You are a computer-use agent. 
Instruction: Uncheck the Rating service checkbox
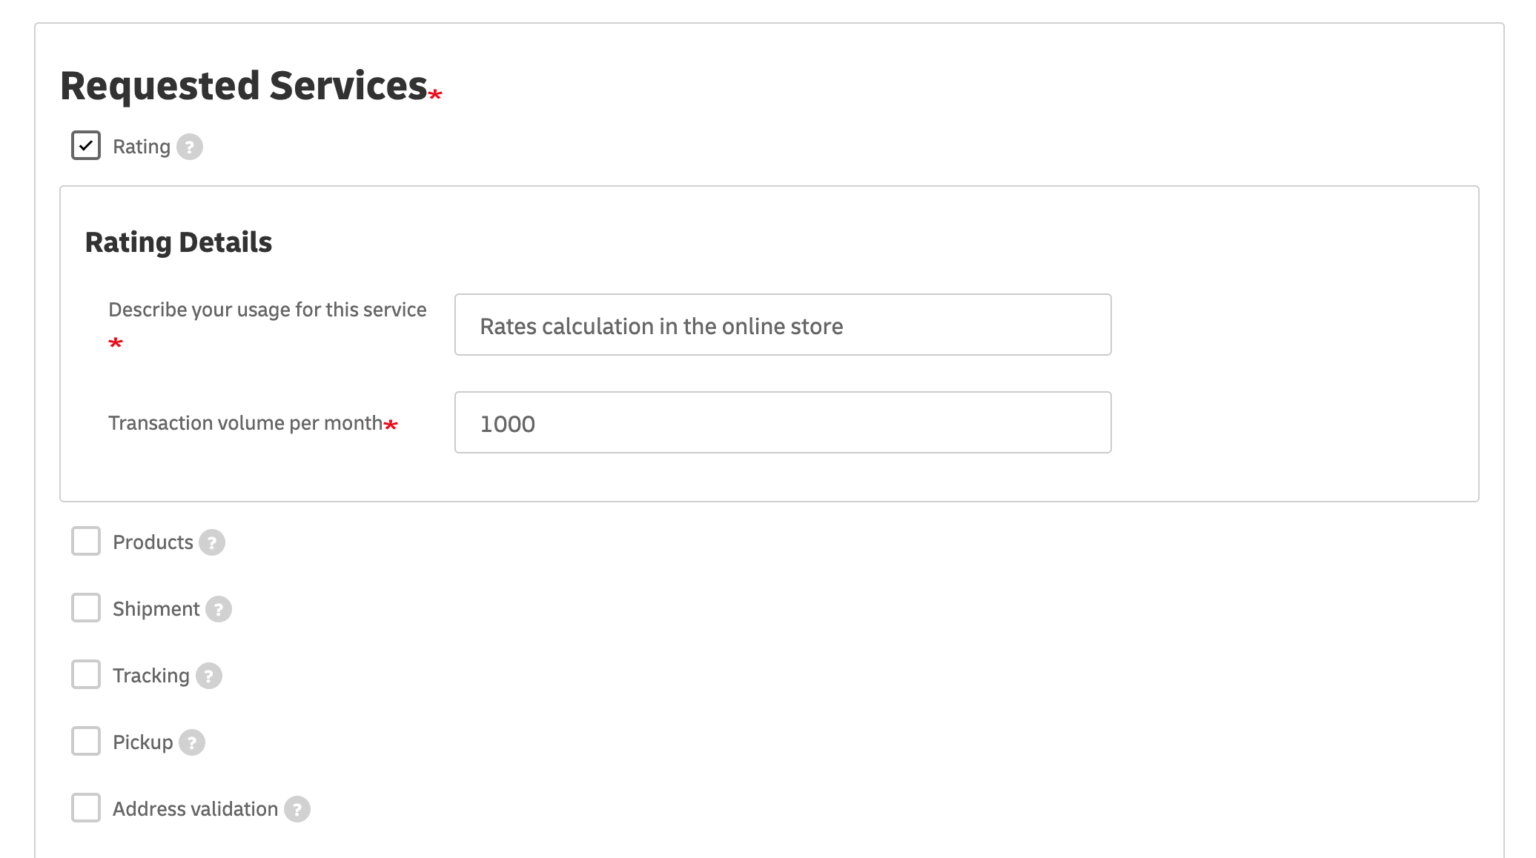coord(85,145)
